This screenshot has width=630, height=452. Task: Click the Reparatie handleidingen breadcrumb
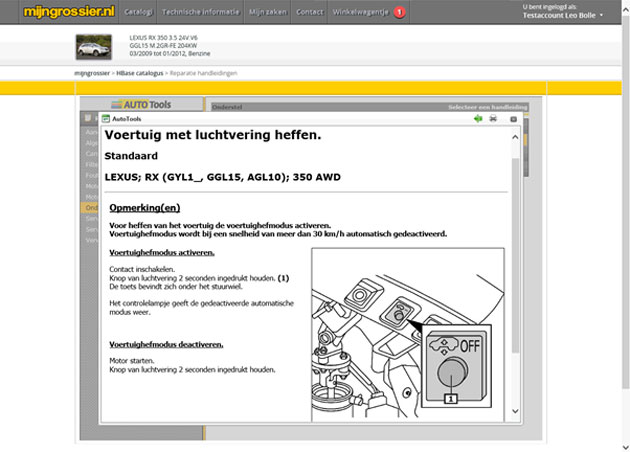[203, 73]
